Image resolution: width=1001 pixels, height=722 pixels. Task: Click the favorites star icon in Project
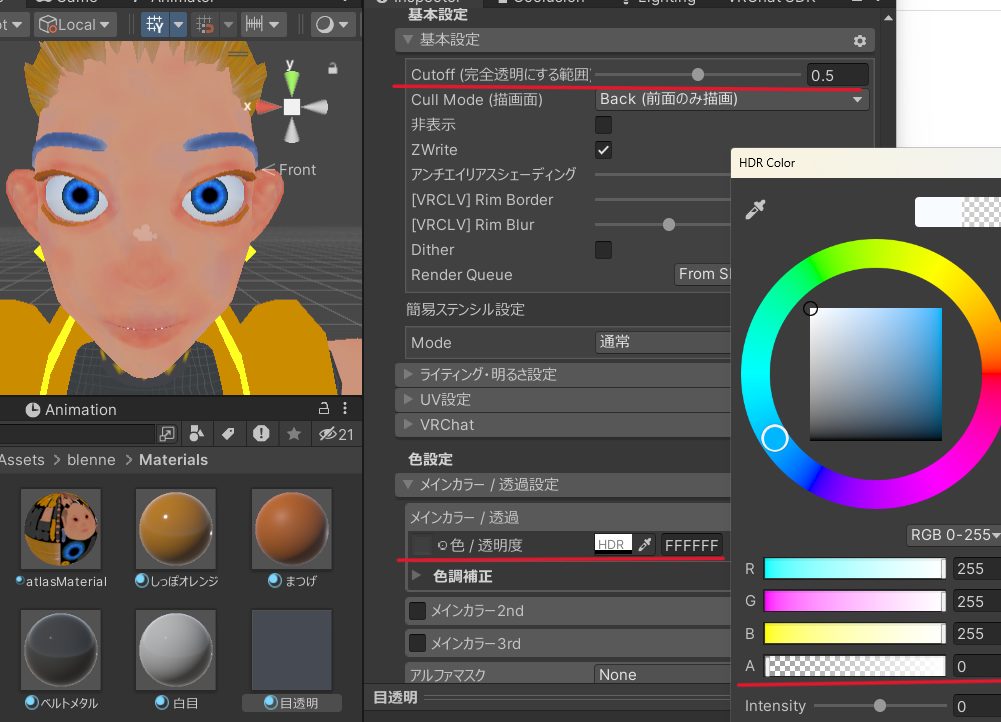click(294, 434)
